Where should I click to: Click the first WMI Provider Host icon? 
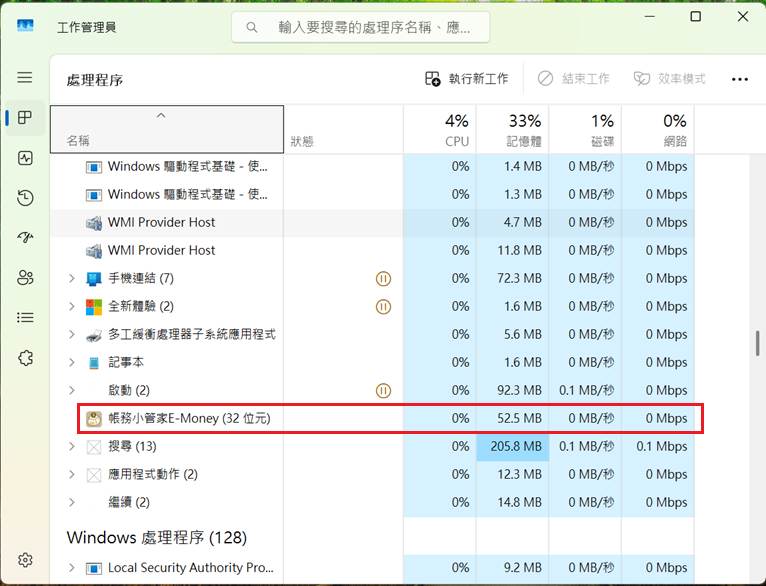click(x=94, y=223)
